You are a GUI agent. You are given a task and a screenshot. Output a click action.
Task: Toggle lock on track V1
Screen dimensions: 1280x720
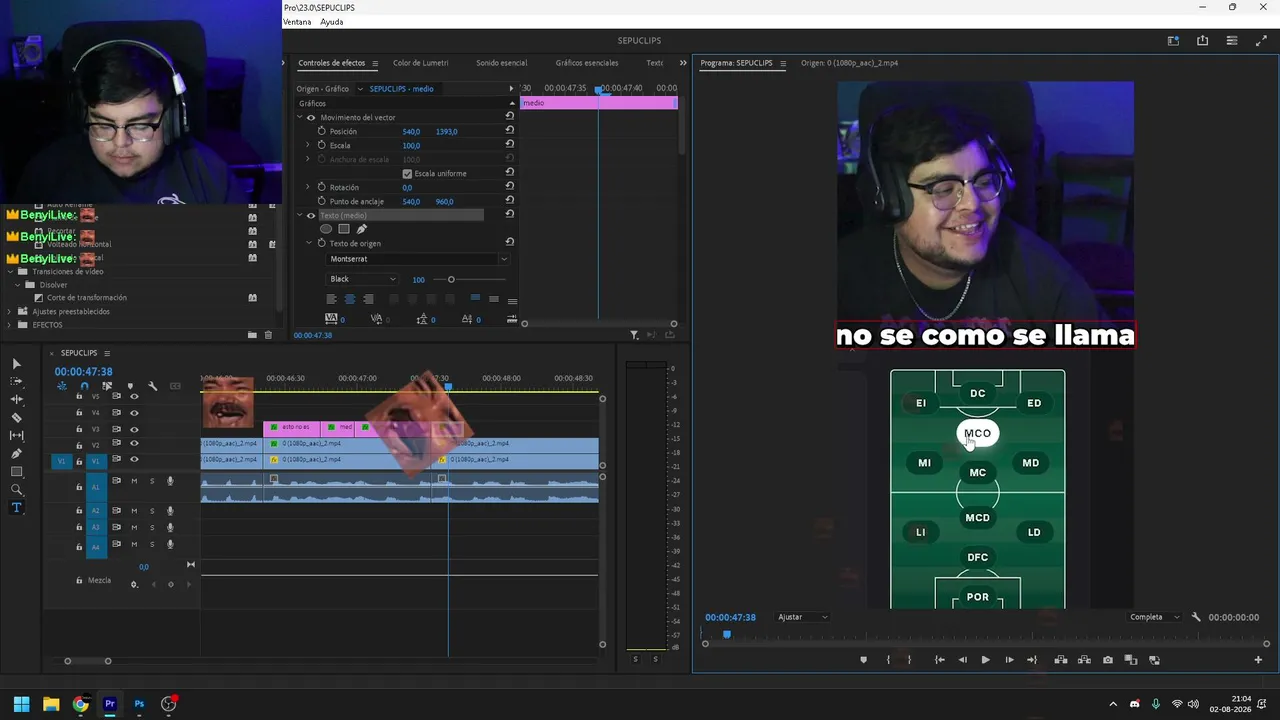(79, 460)
